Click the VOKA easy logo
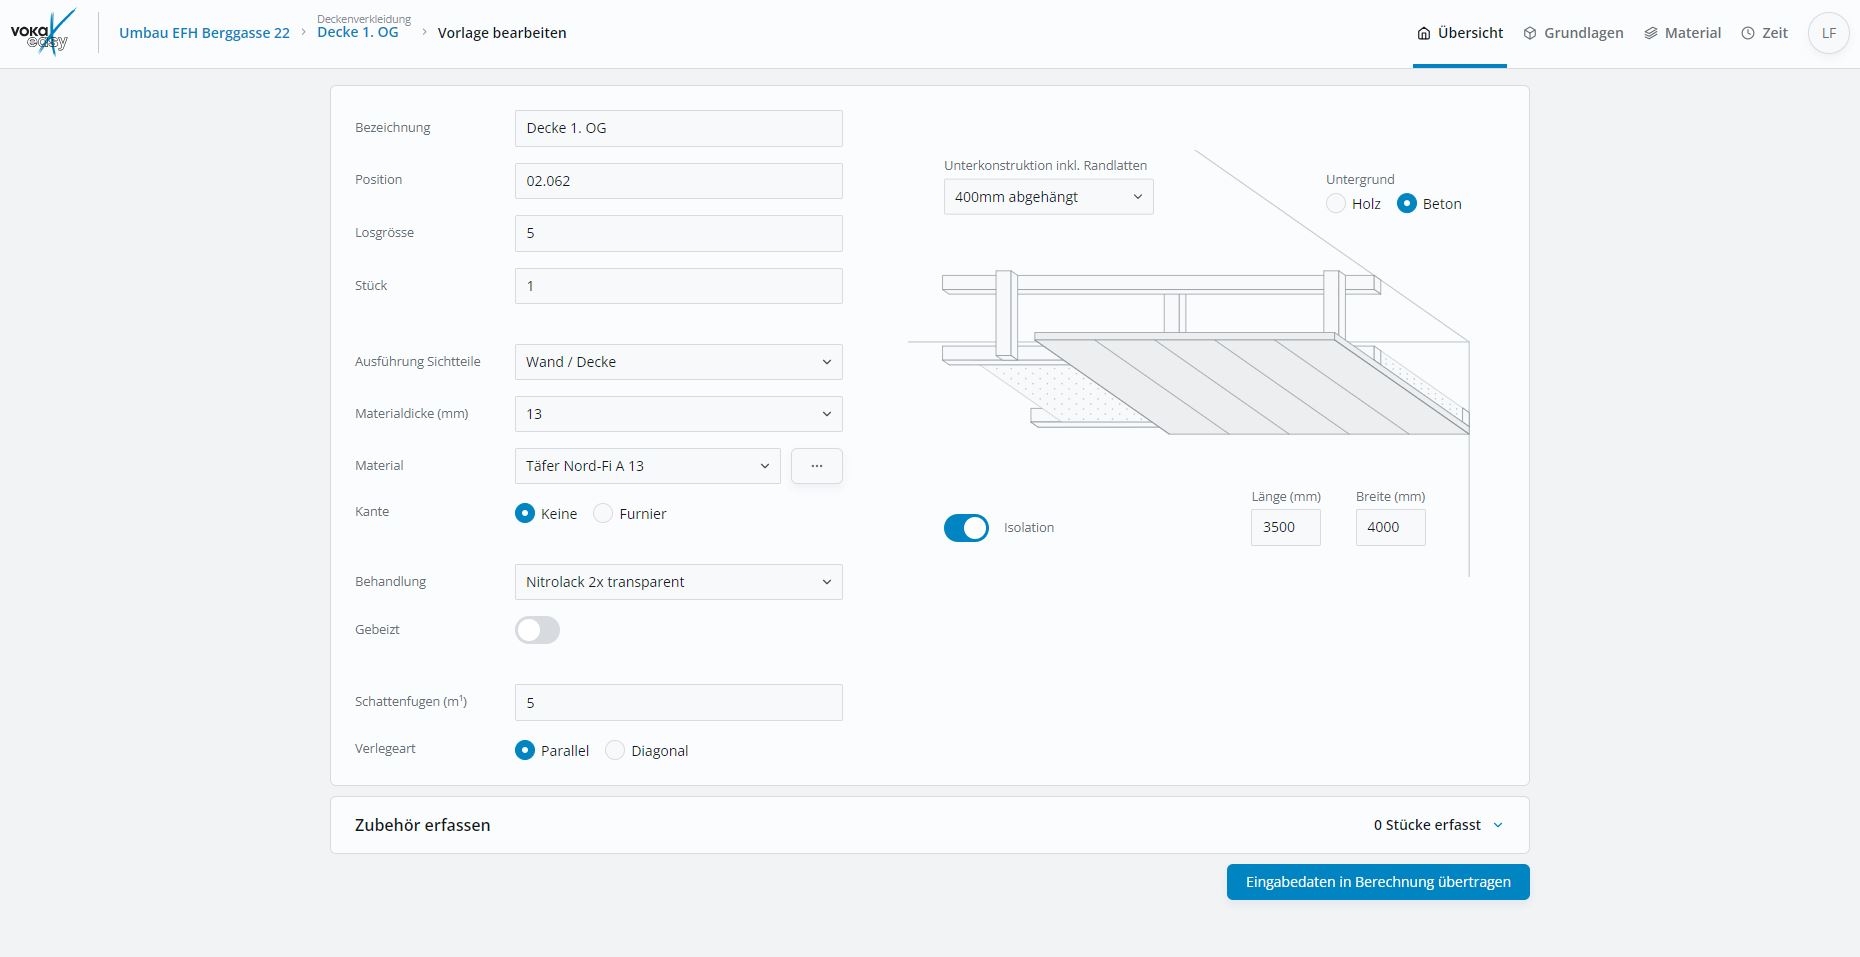The height and width of the screenshot is (957, 1860). [x=42, y=32]
